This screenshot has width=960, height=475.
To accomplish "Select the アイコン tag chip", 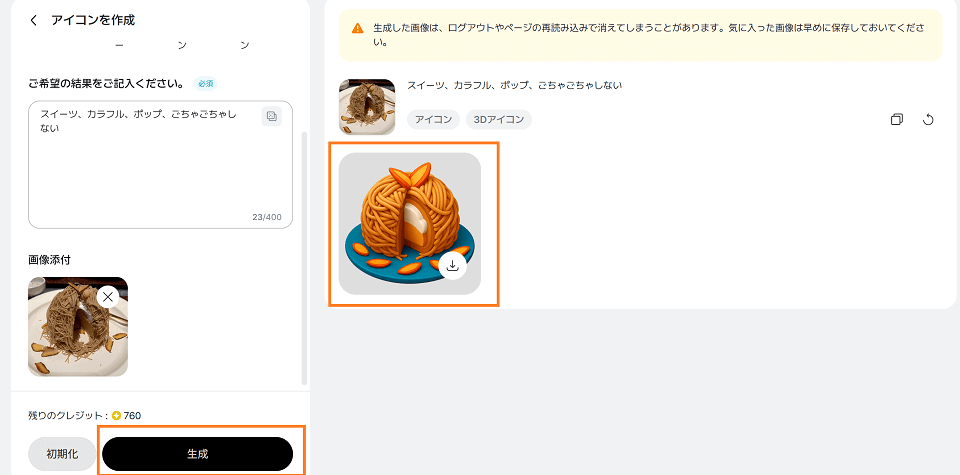I will pyautogui.click(x=433, y=119).
